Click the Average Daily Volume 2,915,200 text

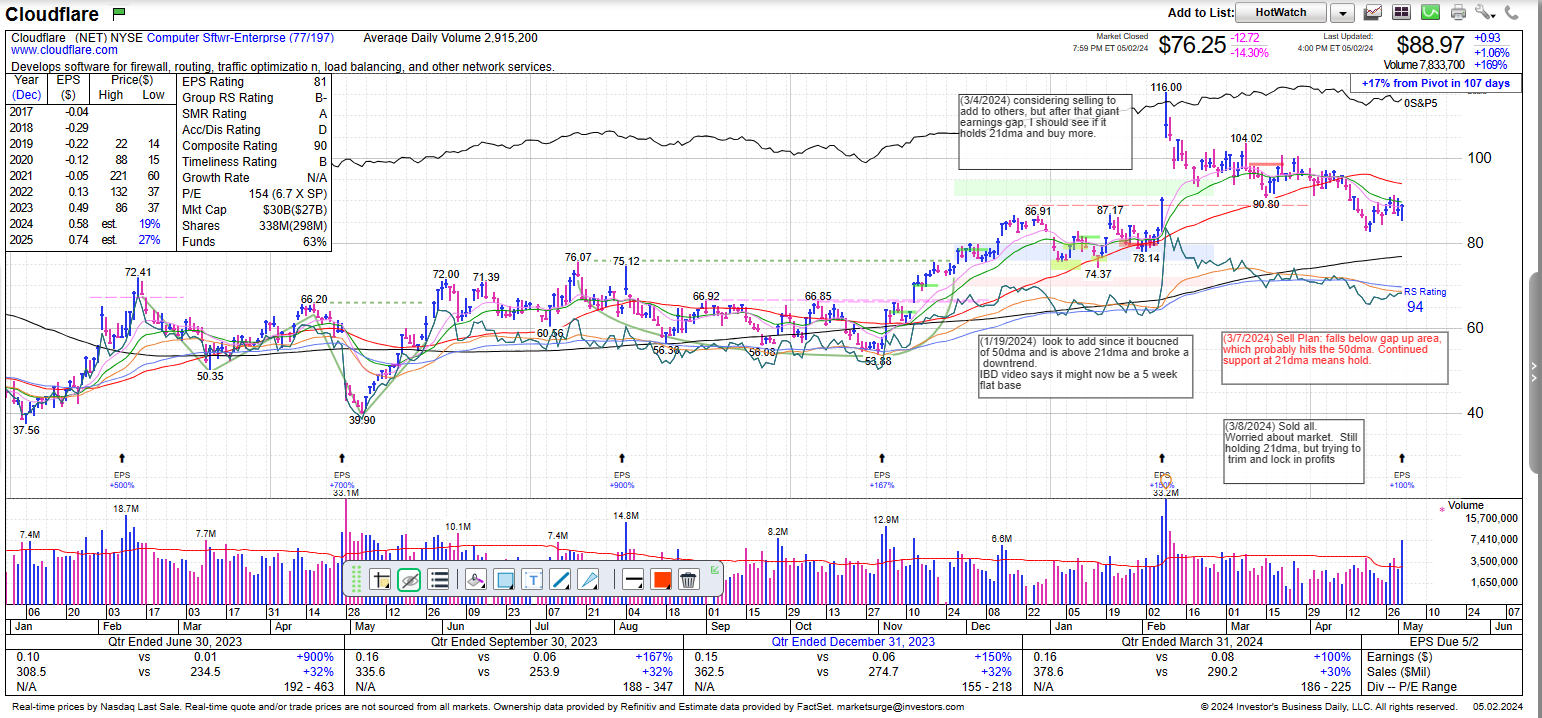click(450, 38)
